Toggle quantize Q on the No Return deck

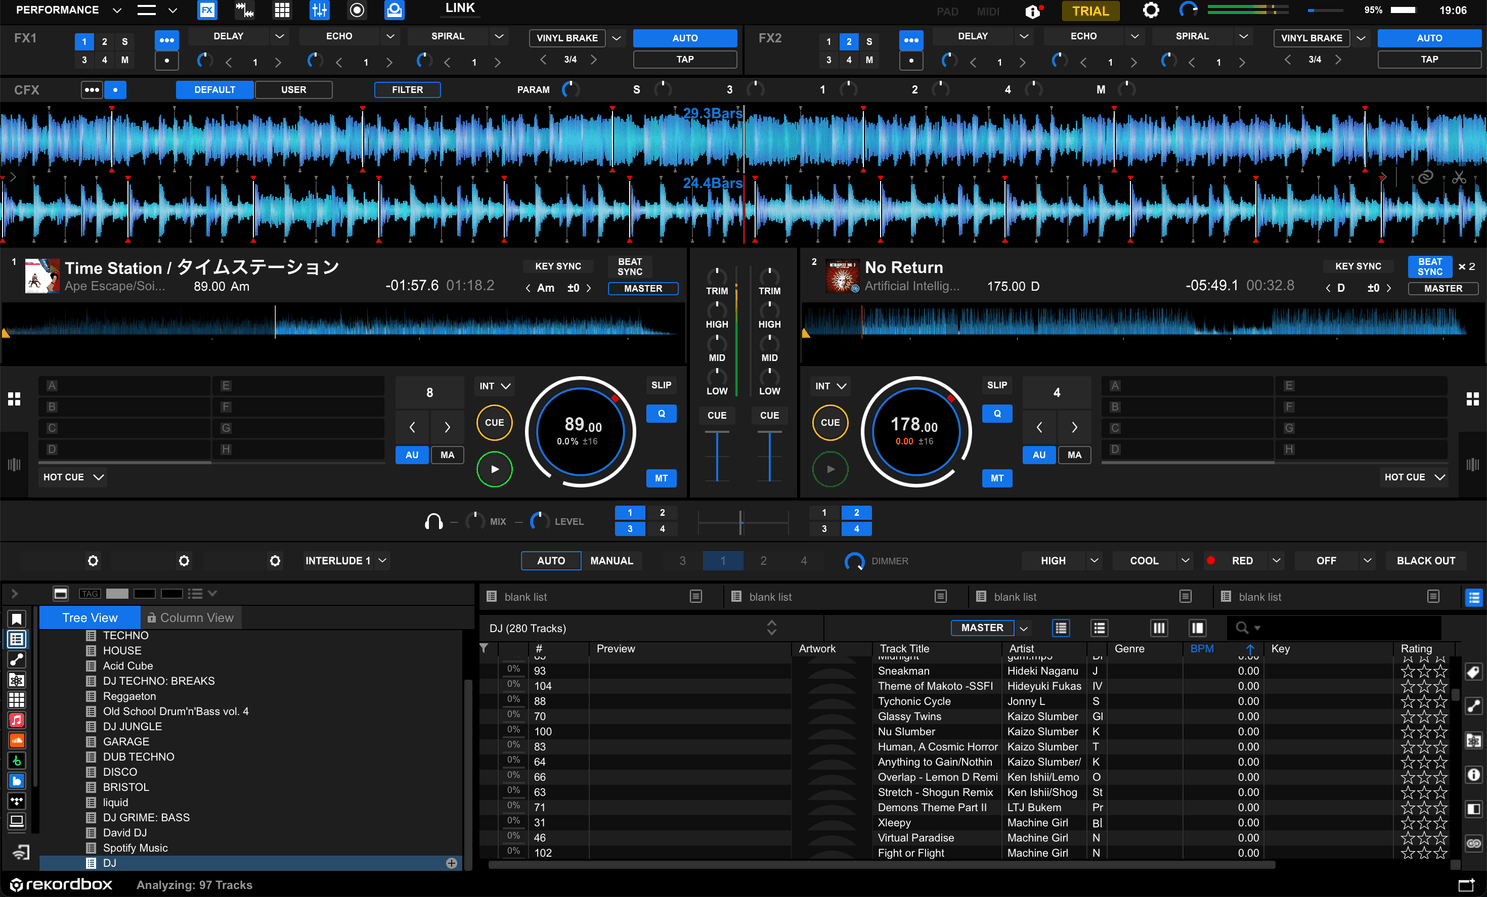(x=997, y=413)
